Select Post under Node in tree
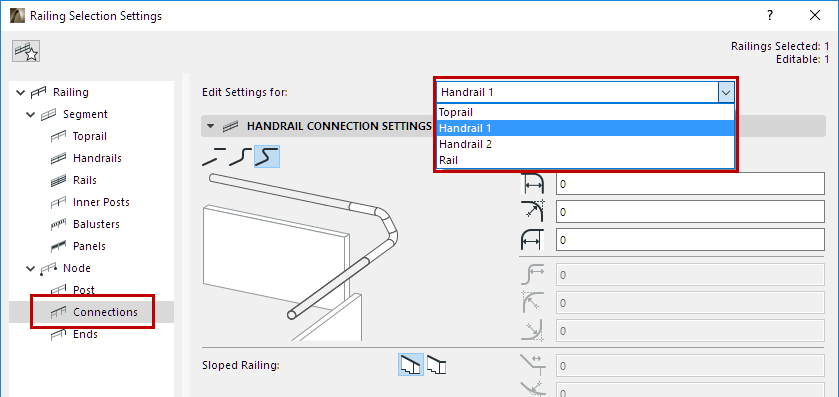839x397 pixels. click(84, 290)
